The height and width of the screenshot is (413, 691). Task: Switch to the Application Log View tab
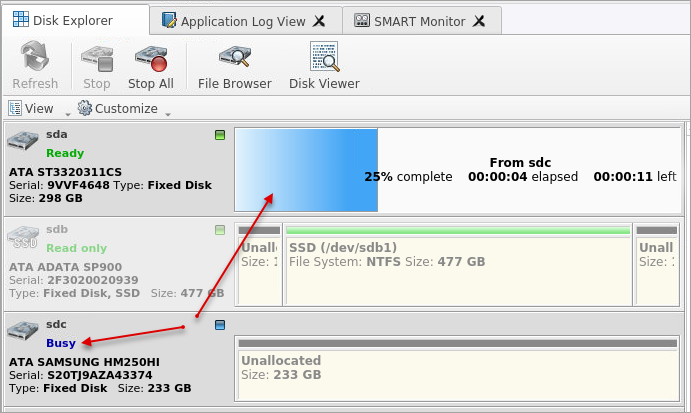click(x=245, y=21)
